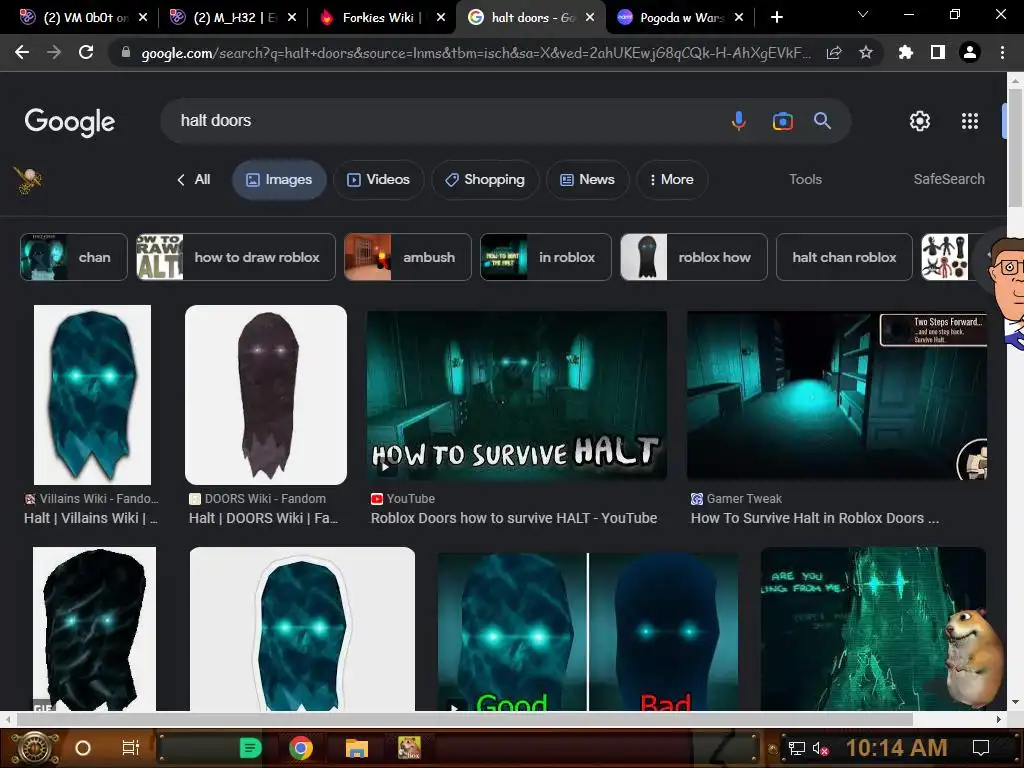Expand the Tools options
The width and height of the screenshot is (1024, 768).
(x=805, y=179)
